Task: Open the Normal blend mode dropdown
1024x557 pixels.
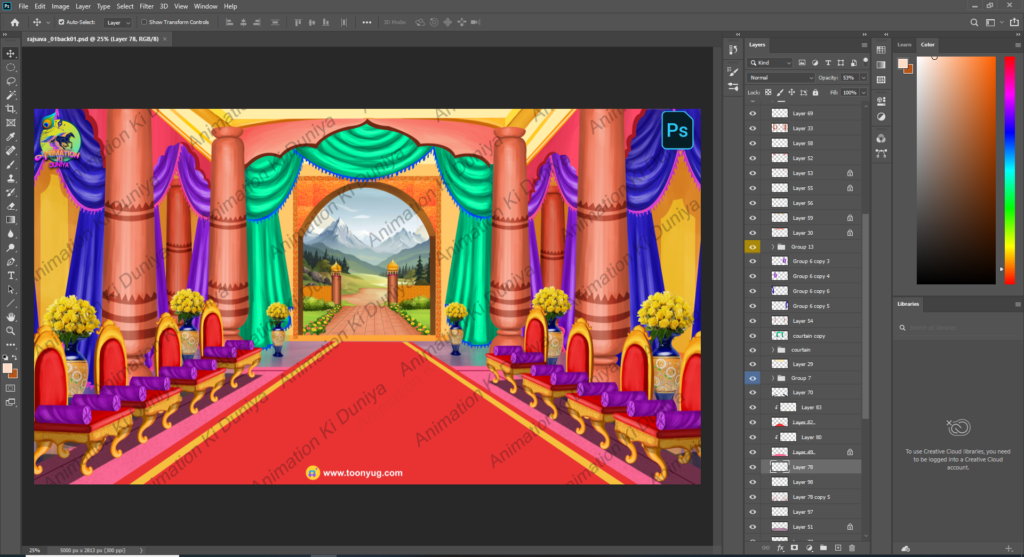Action: [781, 77]
